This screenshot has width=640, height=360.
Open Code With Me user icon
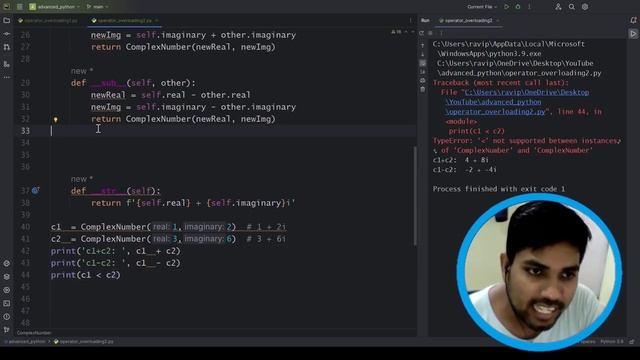click(558, 7)
